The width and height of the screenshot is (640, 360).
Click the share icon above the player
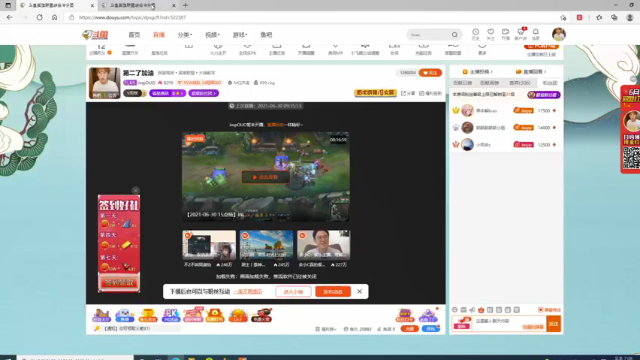(408, 93)
